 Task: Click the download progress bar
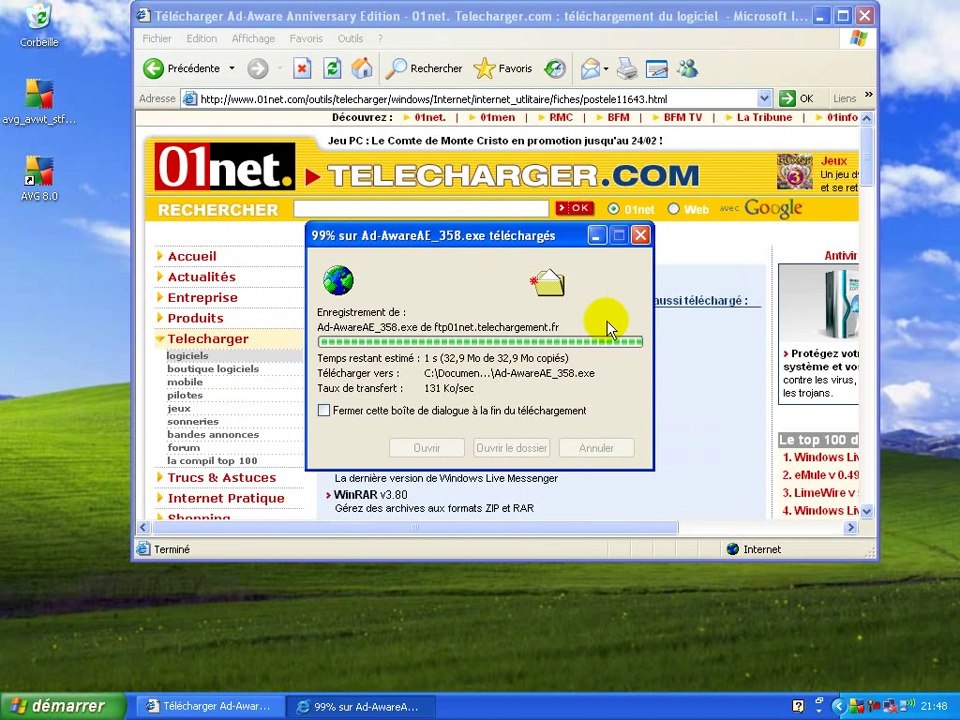(x=480, y=342)
